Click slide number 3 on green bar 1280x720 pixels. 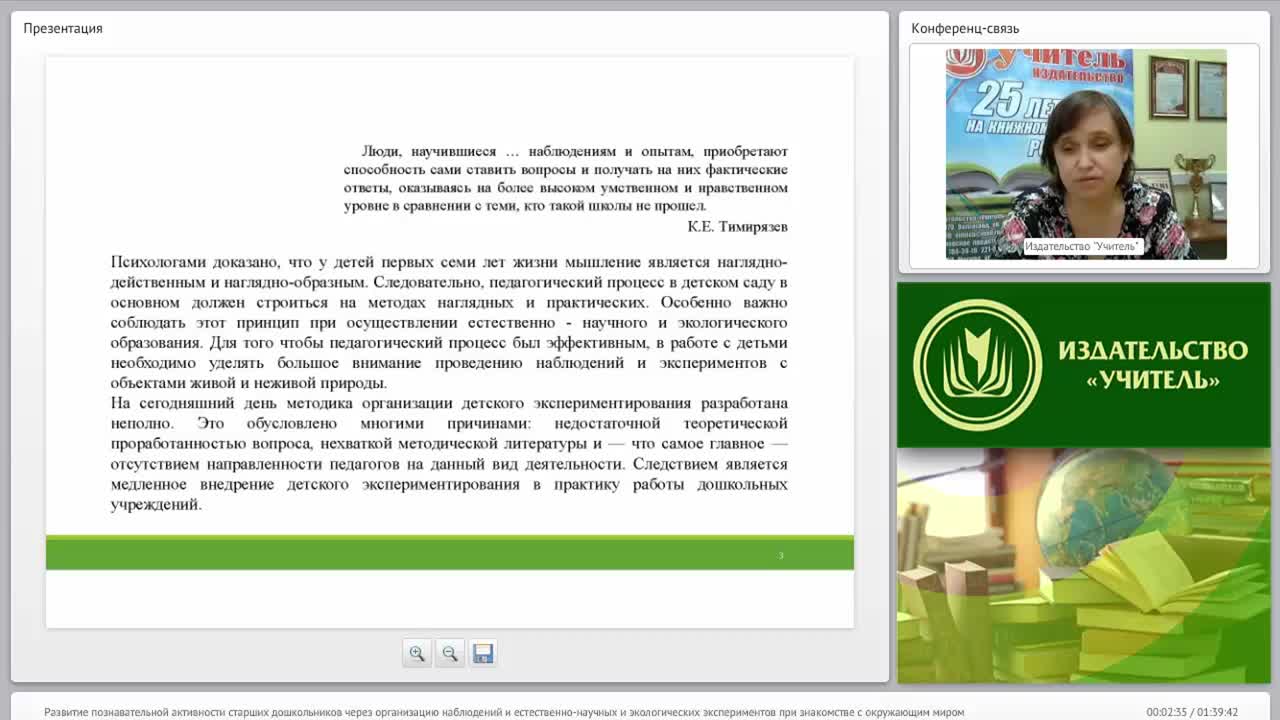[781, 555]
